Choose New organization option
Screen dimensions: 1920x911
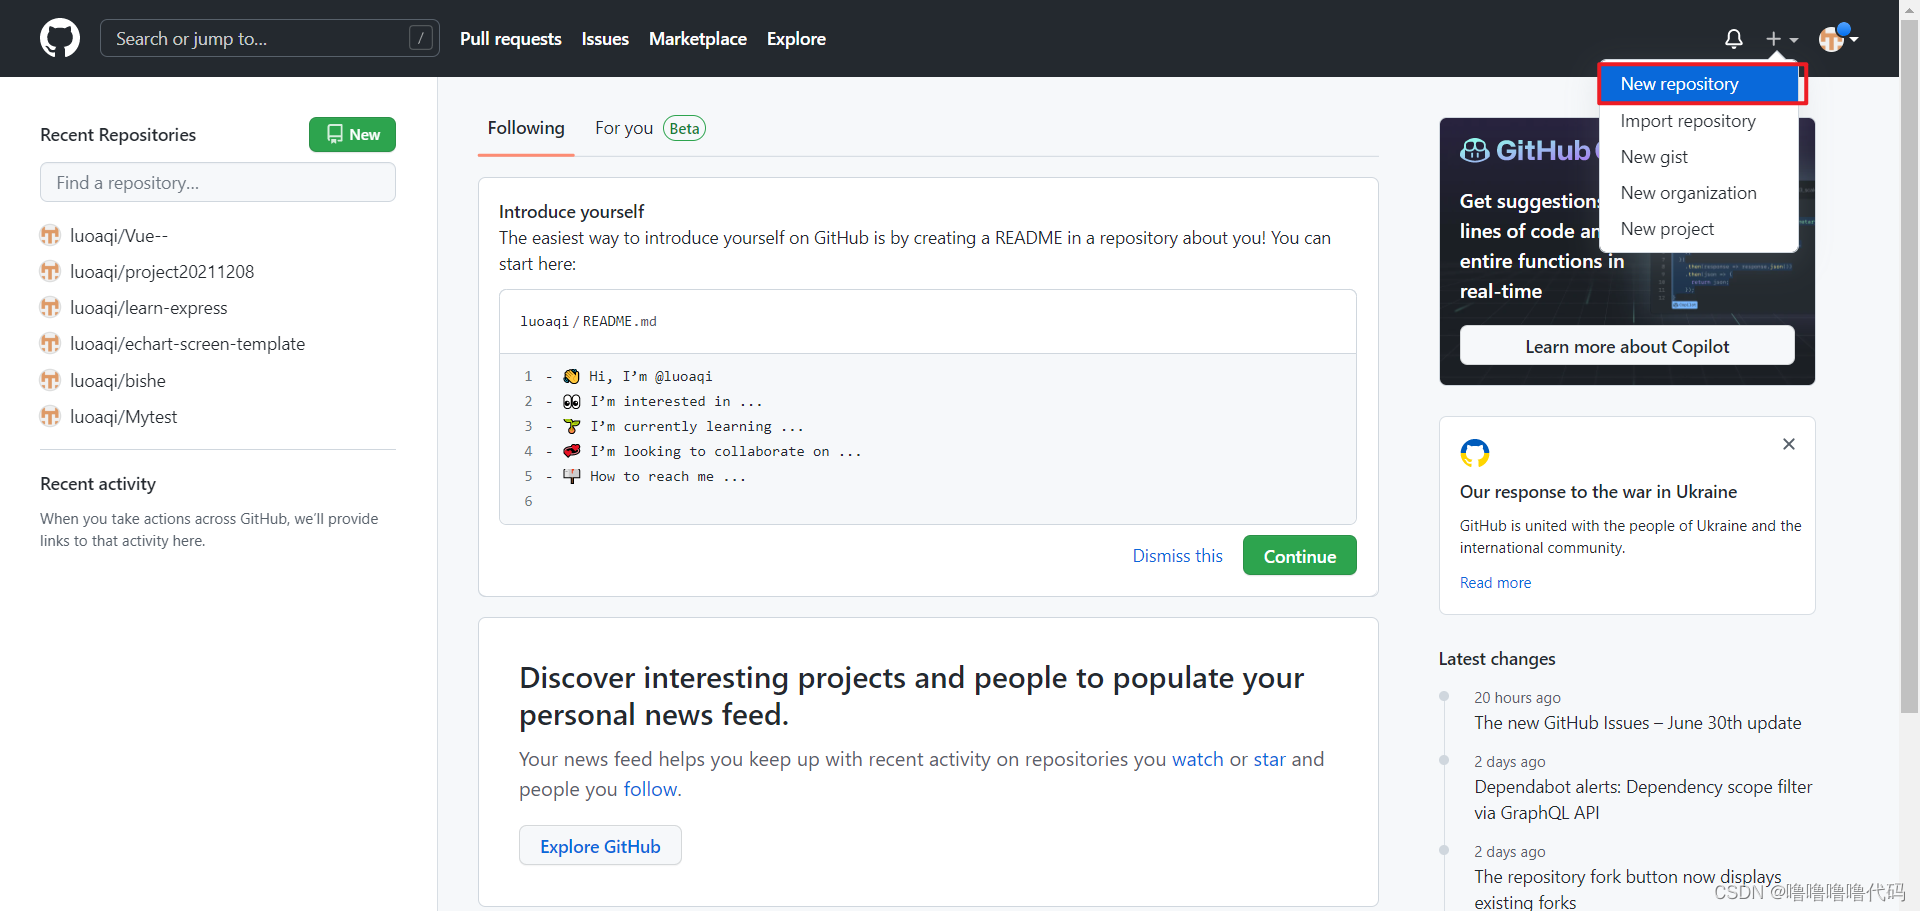tap(1688, 193)
